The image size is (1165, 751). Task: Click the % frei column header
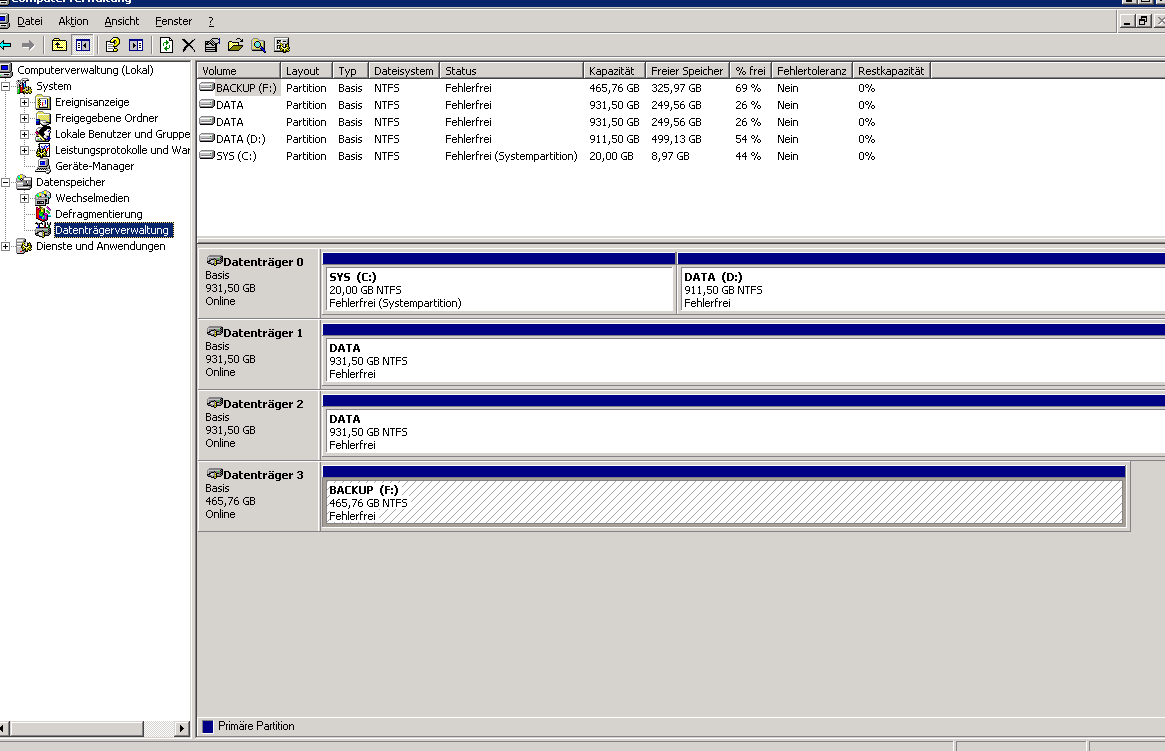point(750,71)
